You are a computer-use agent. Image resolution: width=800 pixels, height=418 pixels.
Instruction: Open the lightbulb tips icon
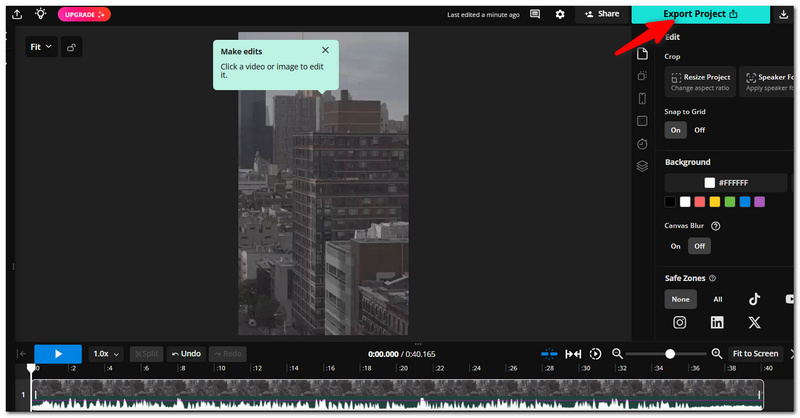point(40,14)
